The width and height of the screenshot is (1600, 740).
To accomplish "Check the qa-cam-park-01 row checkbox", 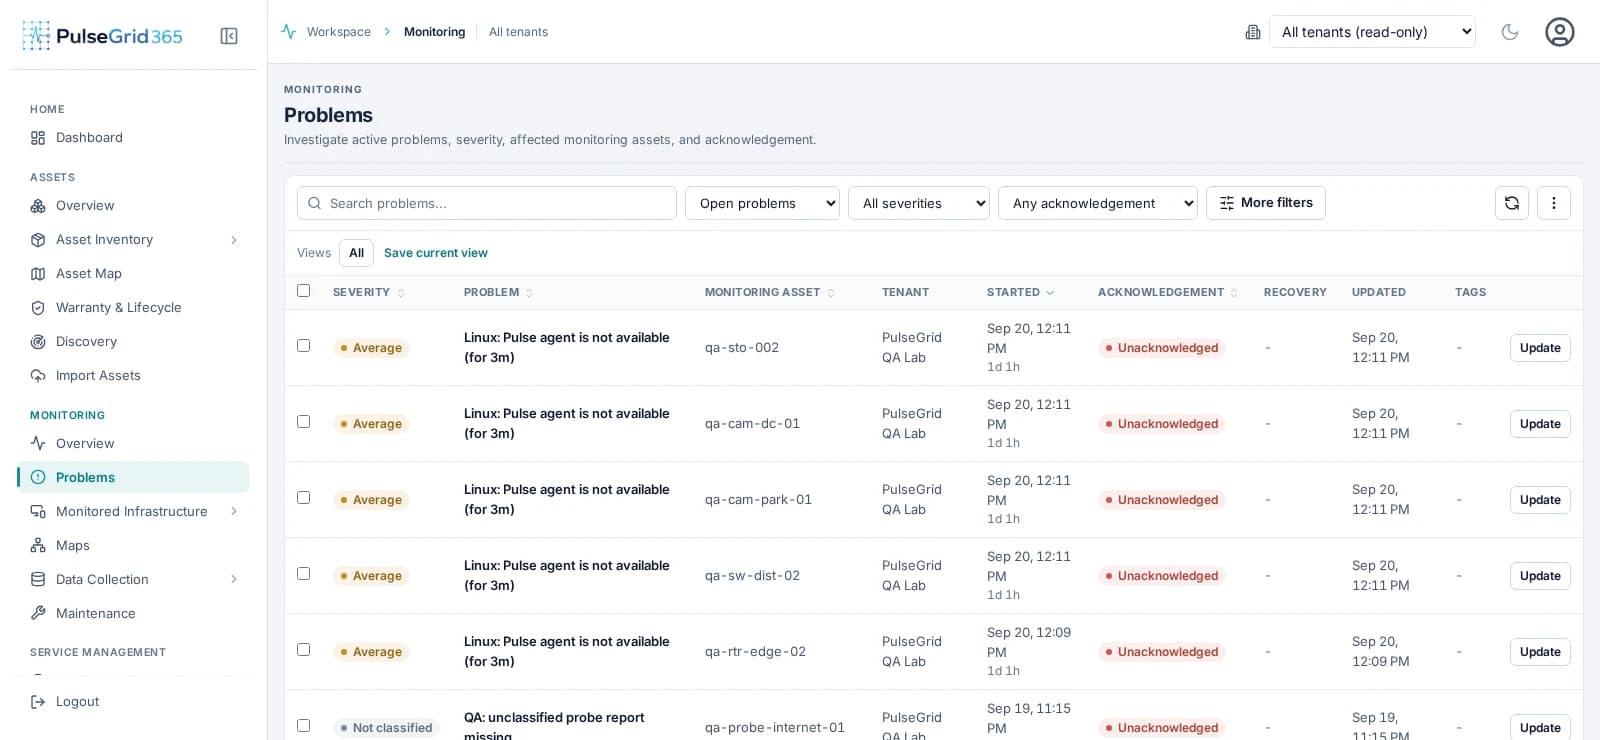I will click(x=304, y=498).
